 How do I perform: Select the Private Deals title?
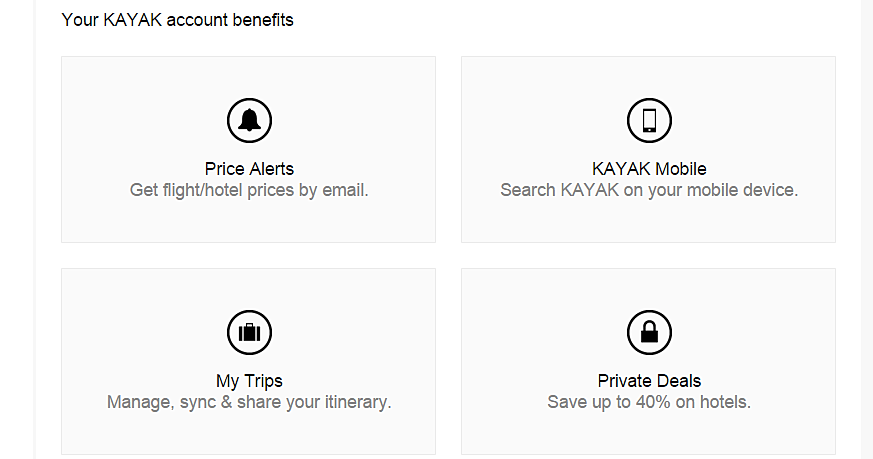click(x=649, y=381)
